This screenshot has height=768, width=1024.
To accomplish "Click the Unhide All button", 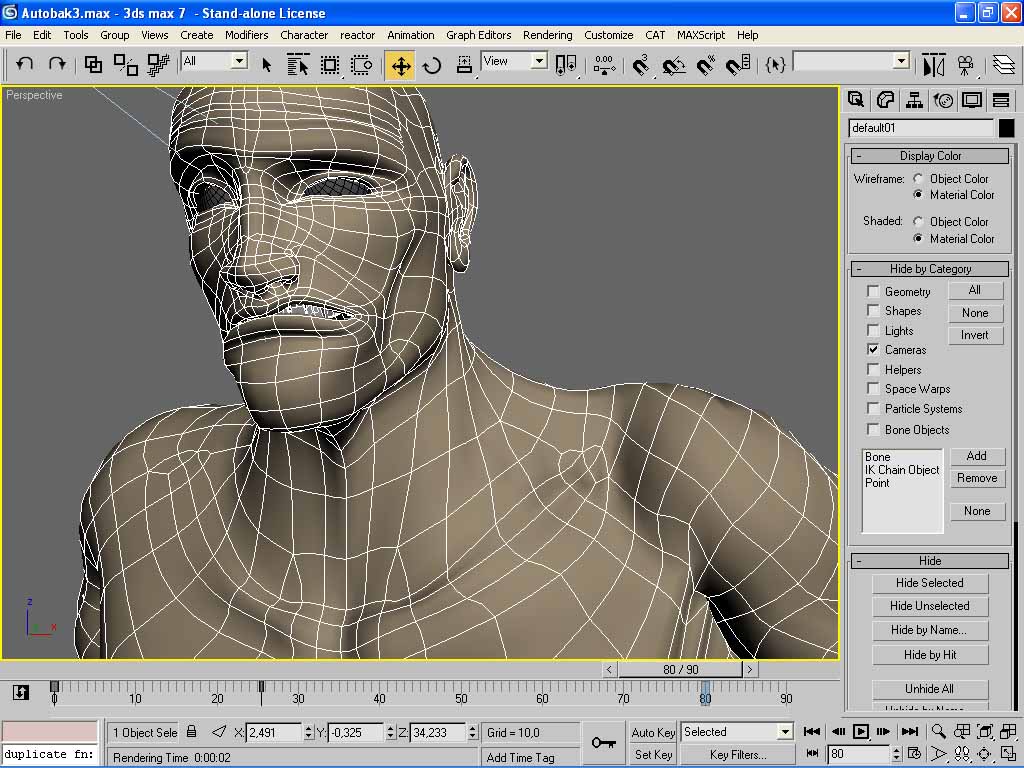I will click(929, 689).
